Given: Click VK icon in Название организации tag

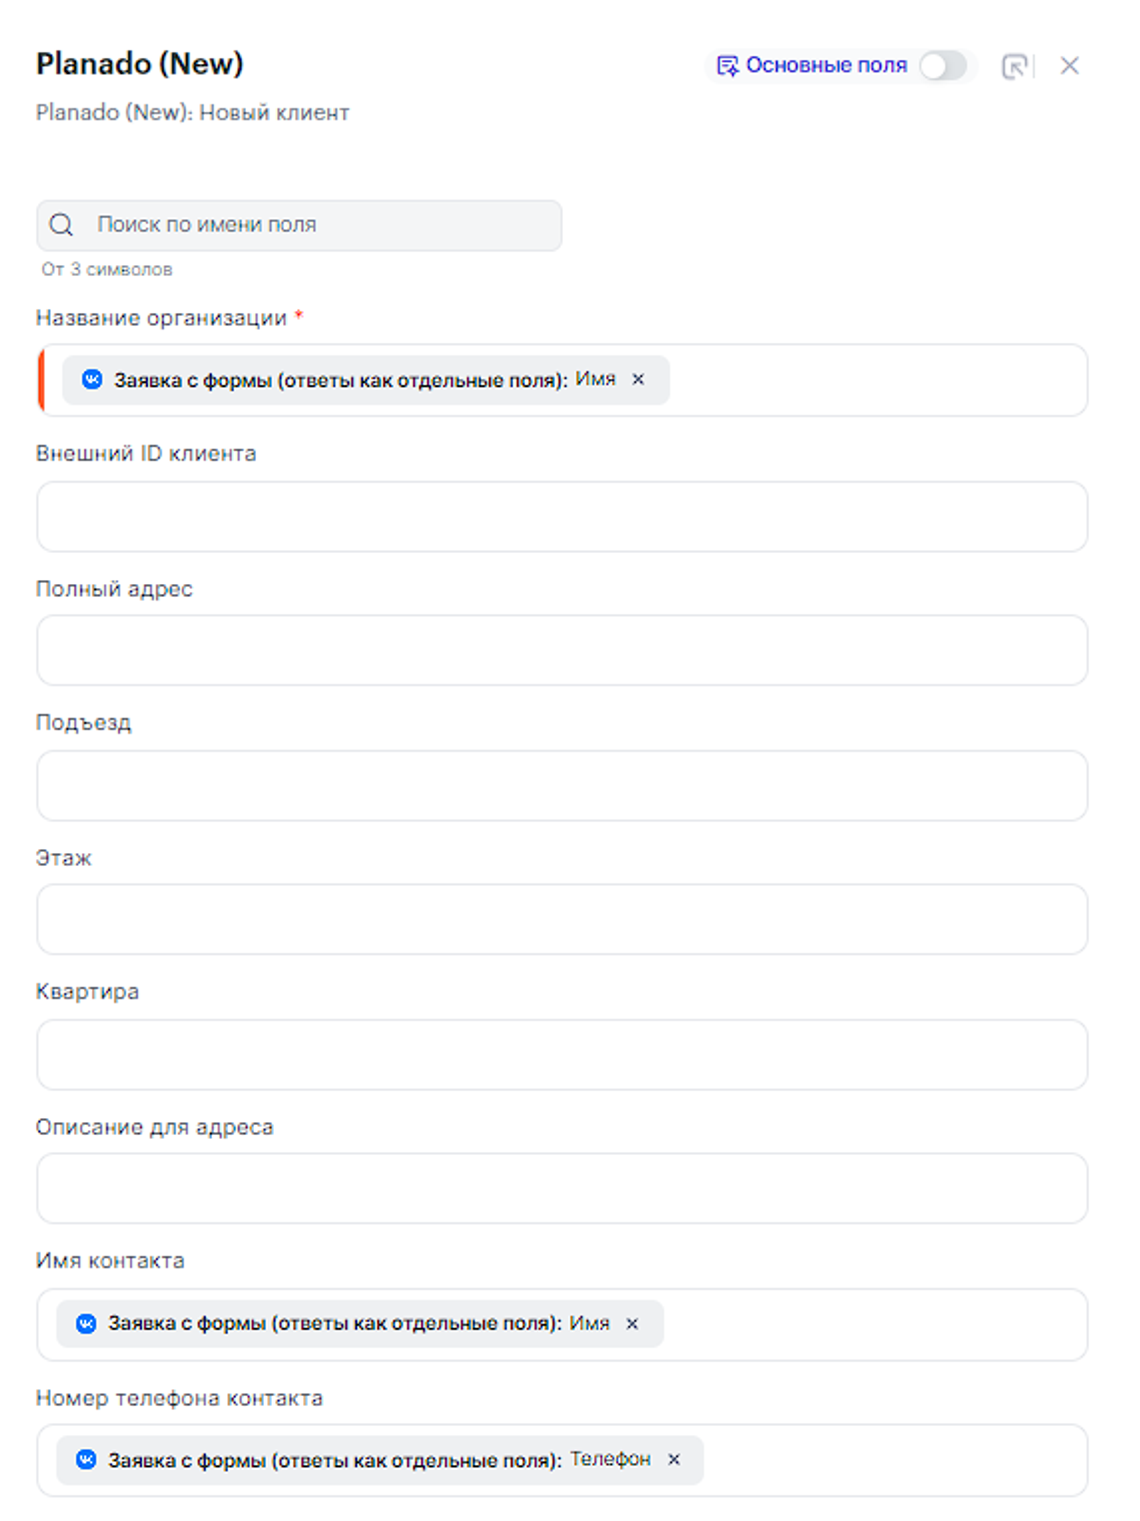Looking at the screenshot, I should 92,380.
